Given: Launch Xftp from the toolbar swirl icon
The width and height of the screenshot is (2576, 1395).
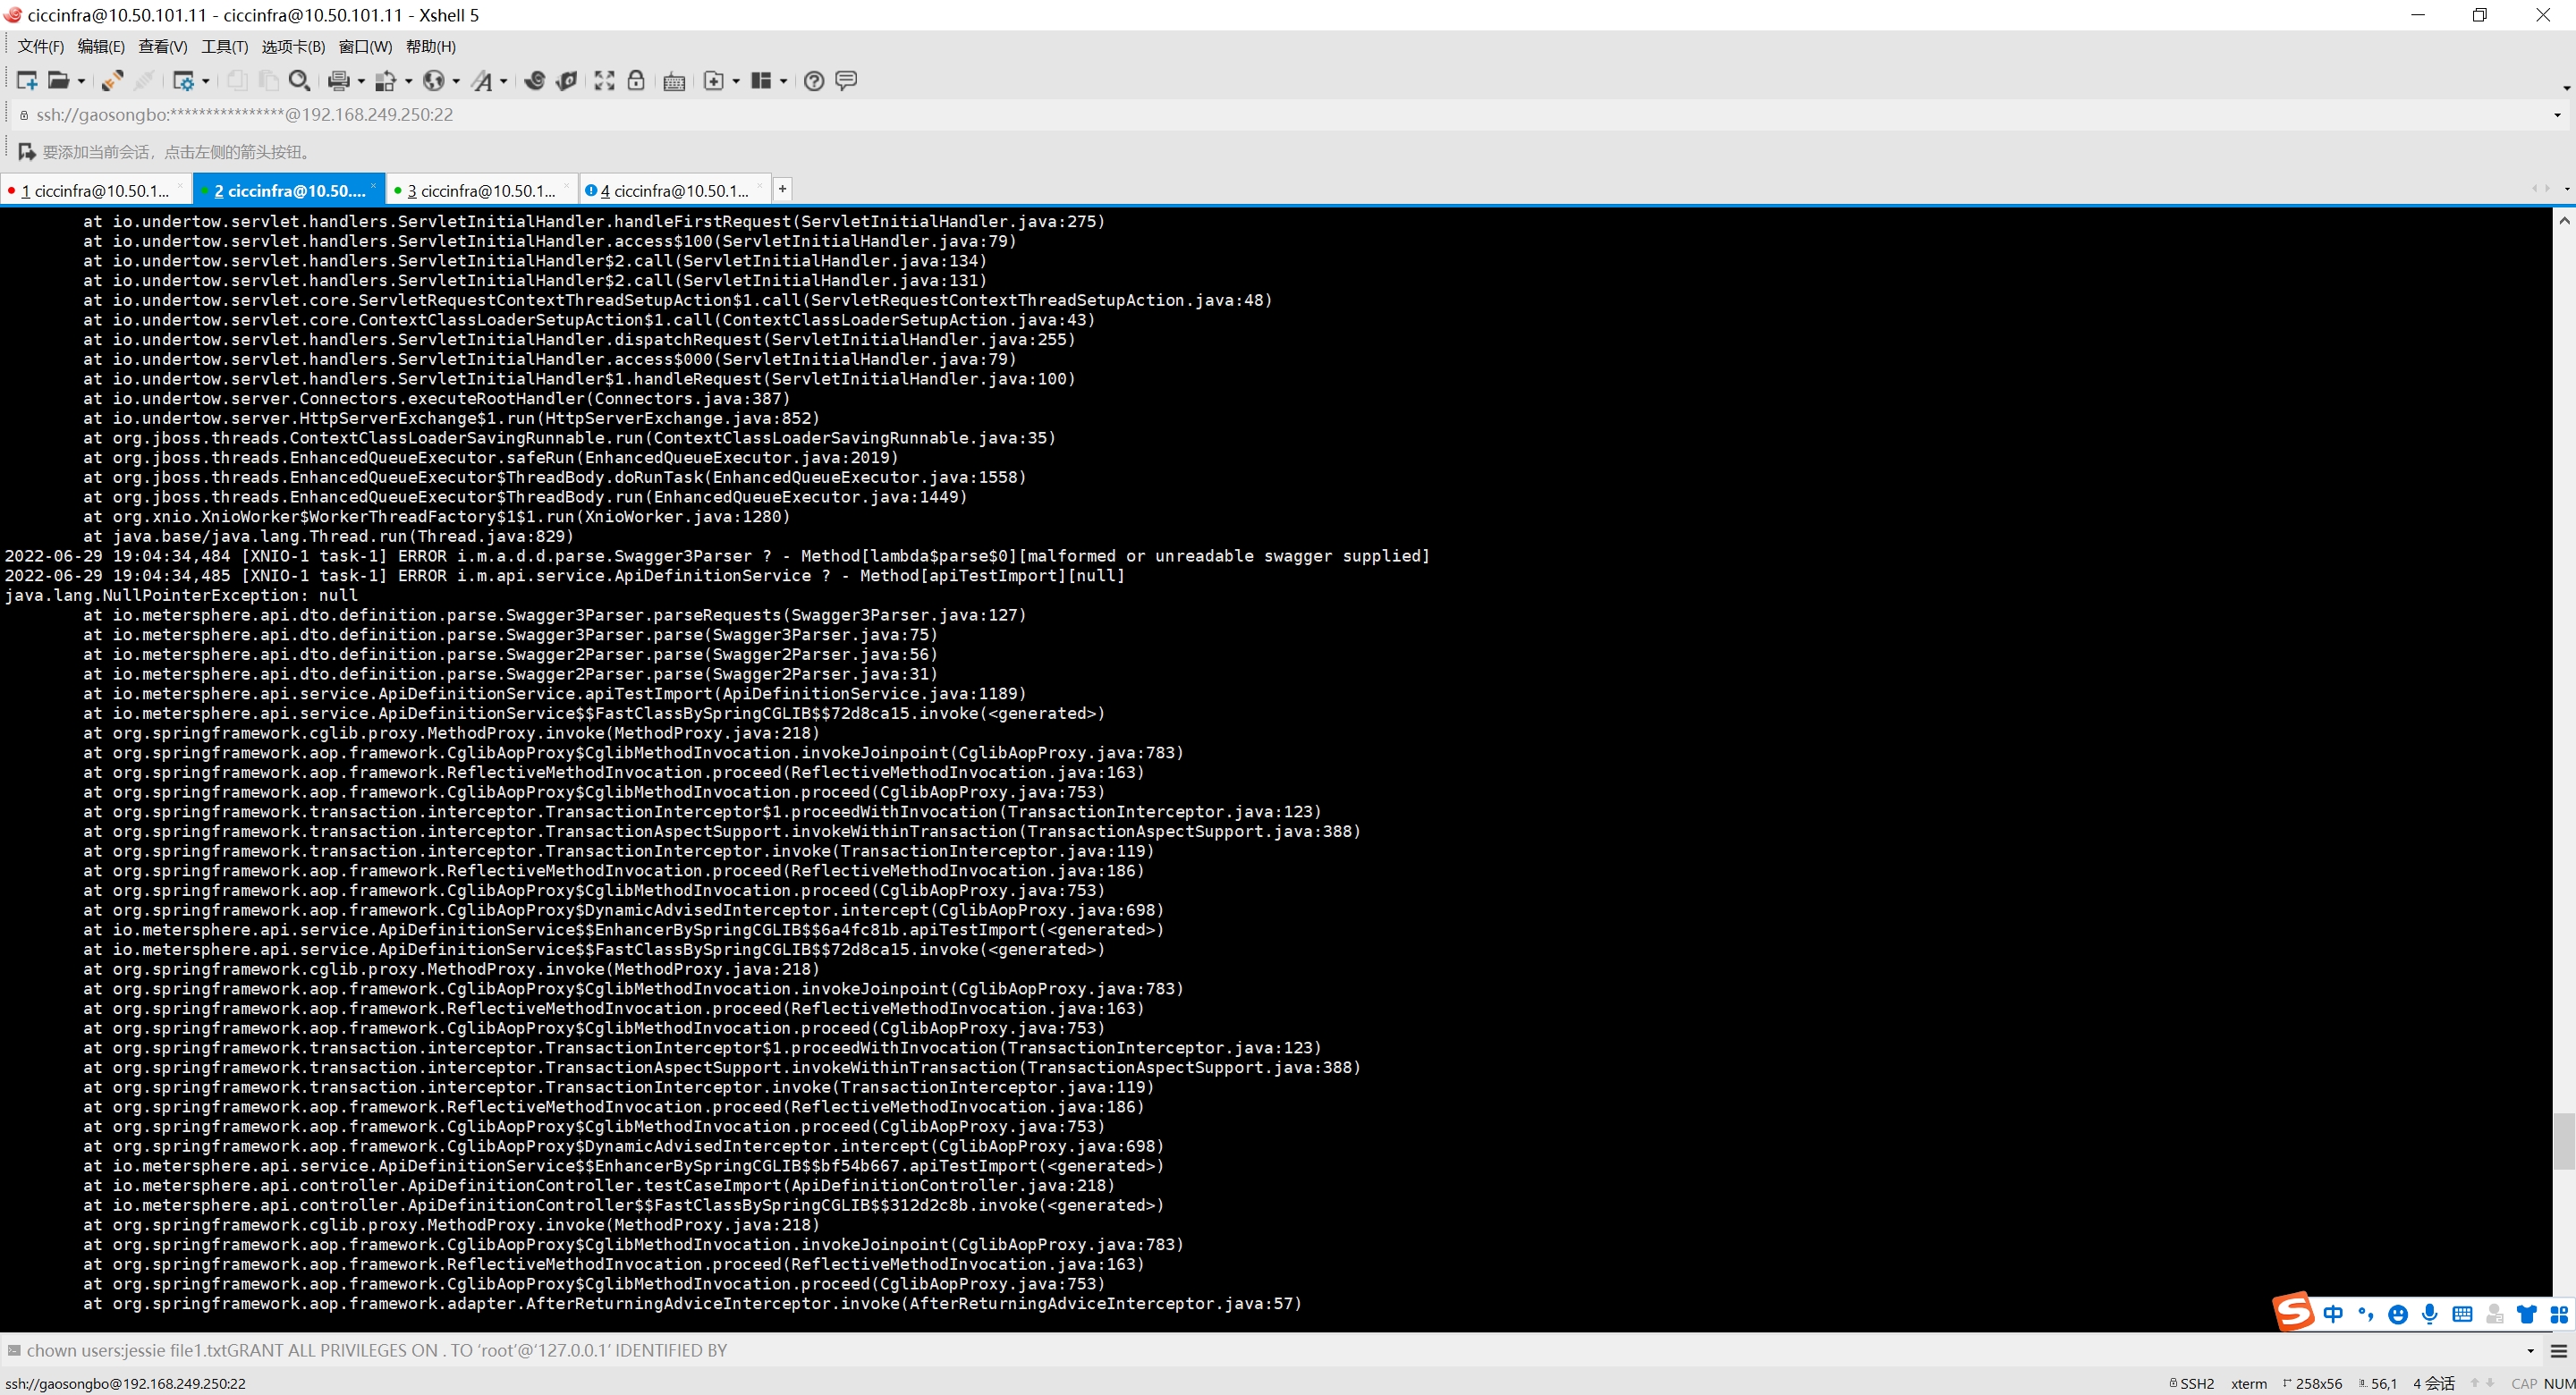Looking at the screenshot, I should point(535,81).
